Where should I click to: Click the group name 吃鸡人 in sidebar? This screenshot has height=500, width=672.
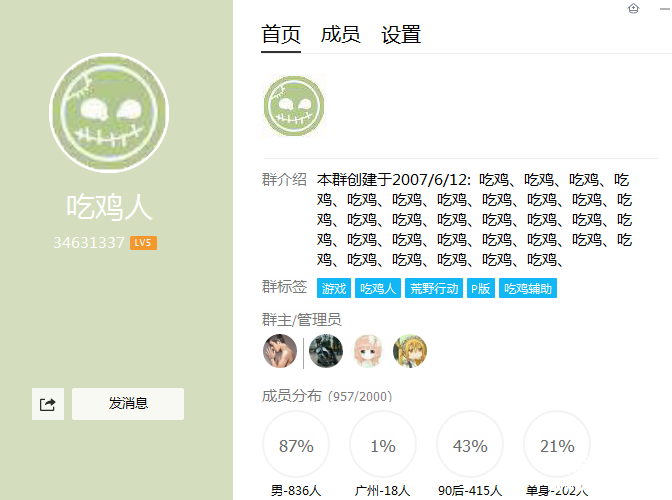tap(109, 207)
